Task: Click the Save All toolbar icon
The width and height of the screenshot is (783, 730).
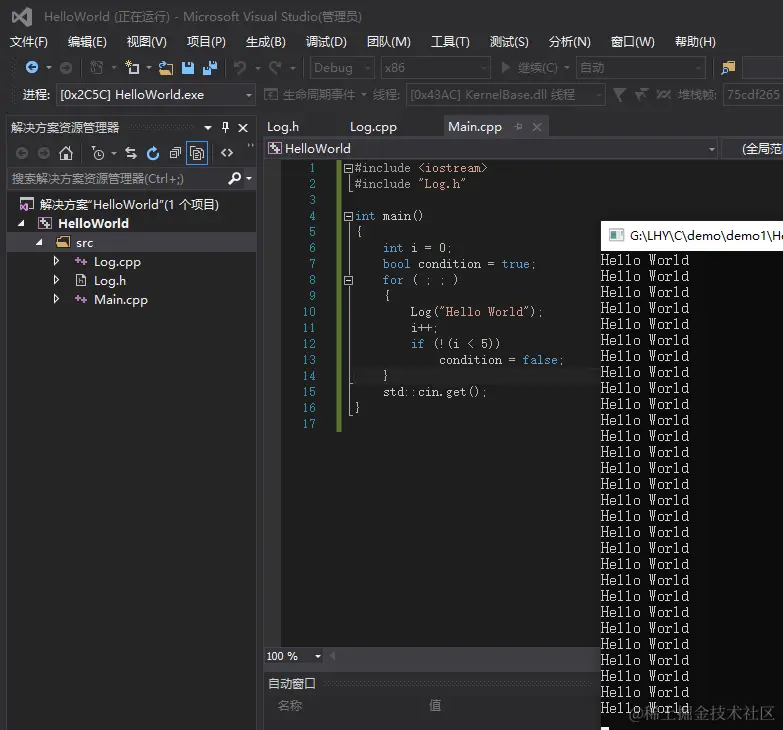Action: pyautogui.click(x=209, y=68)
